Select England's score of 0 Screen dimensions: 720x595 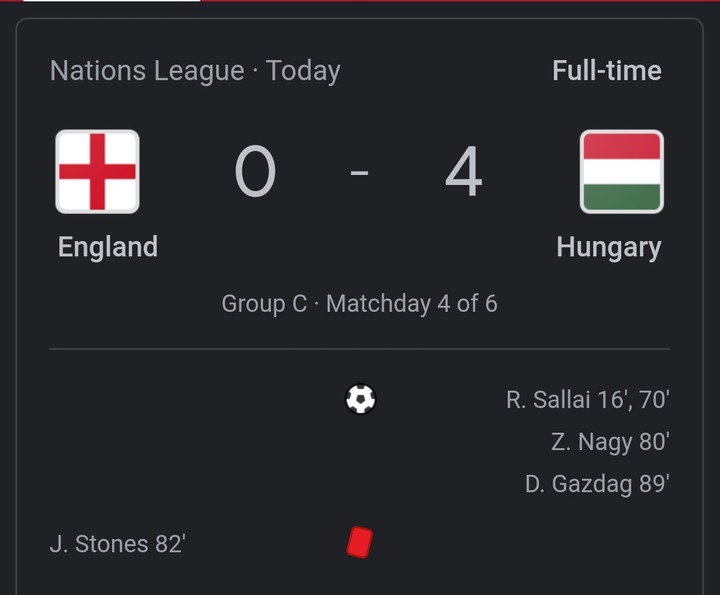coord(255,171)
